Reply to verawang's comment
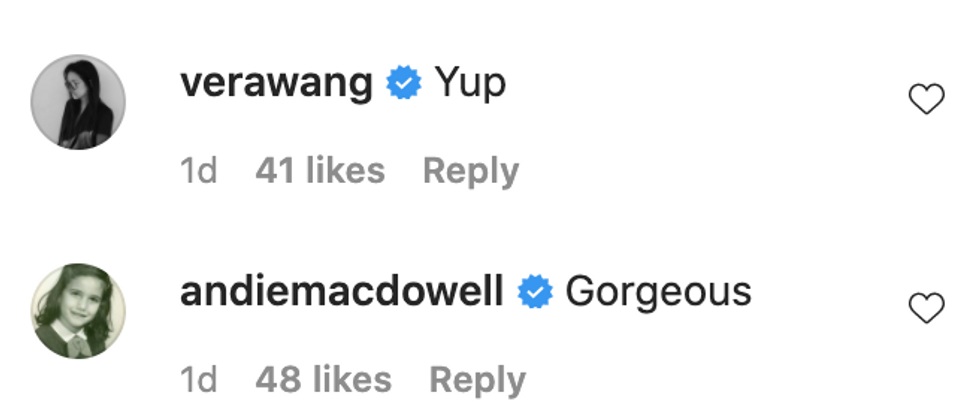980x403 pixels. (x=471, y=172)
